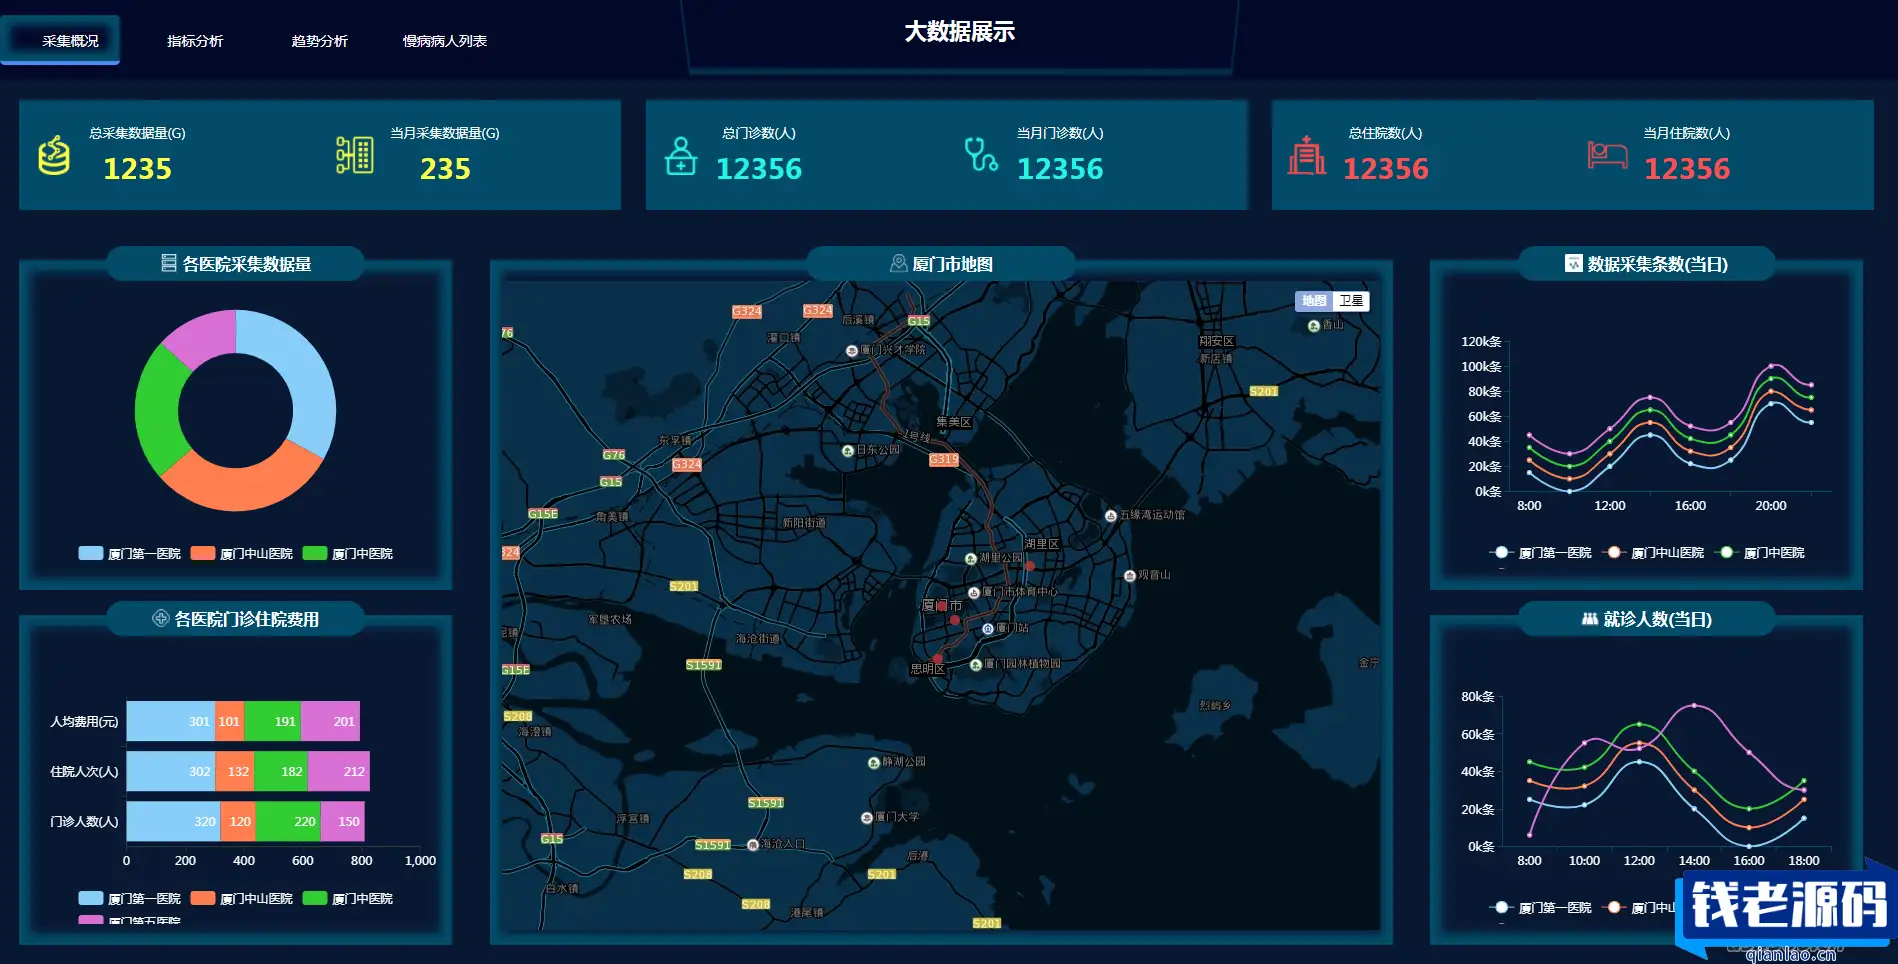This screenshot has height=964, width=1898.
Task: Open the 慢病病人列表 tab
Action: [445, 41]
